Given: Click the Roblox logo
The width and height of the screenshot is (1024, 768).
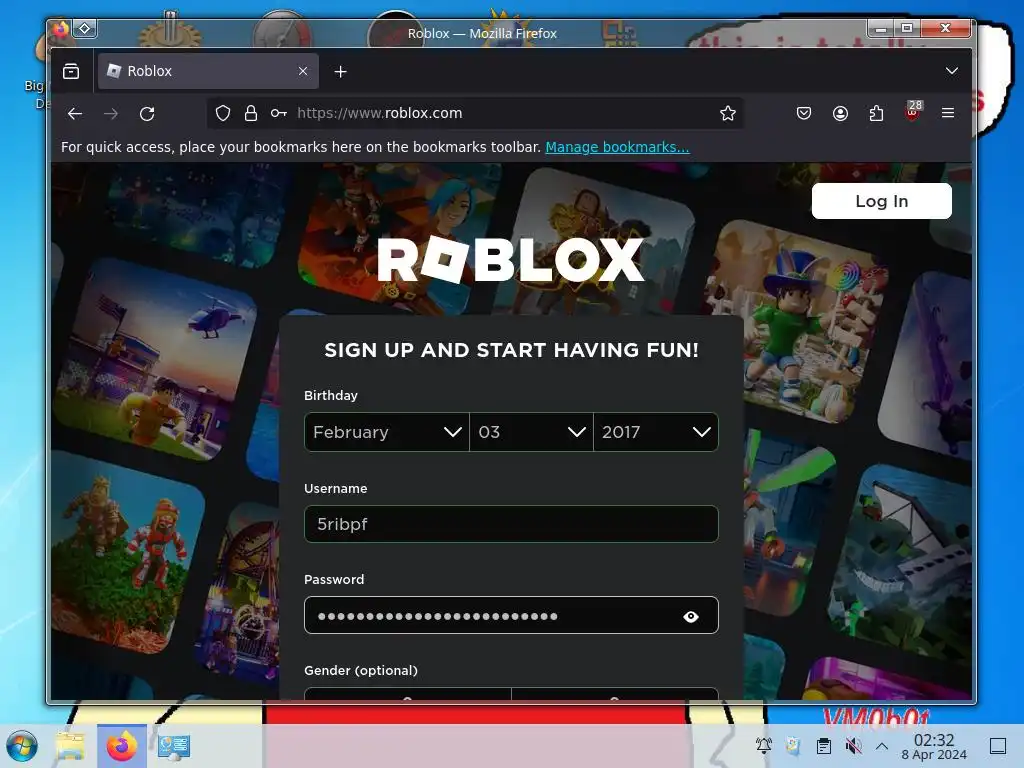Looking at the screenshot, I should click(511, 259).
